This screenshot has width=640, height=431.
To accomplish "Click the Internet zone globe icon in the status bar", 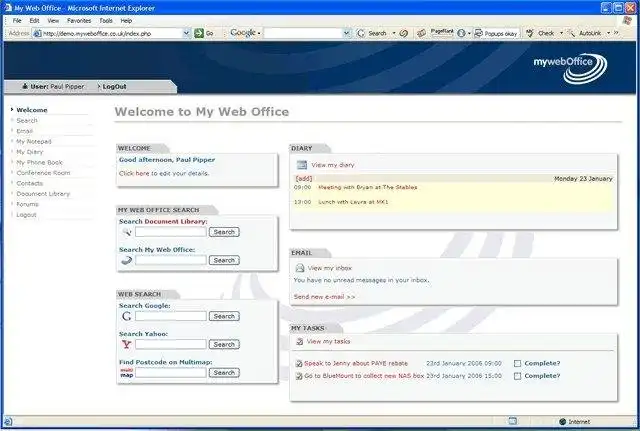I will 562,422.
